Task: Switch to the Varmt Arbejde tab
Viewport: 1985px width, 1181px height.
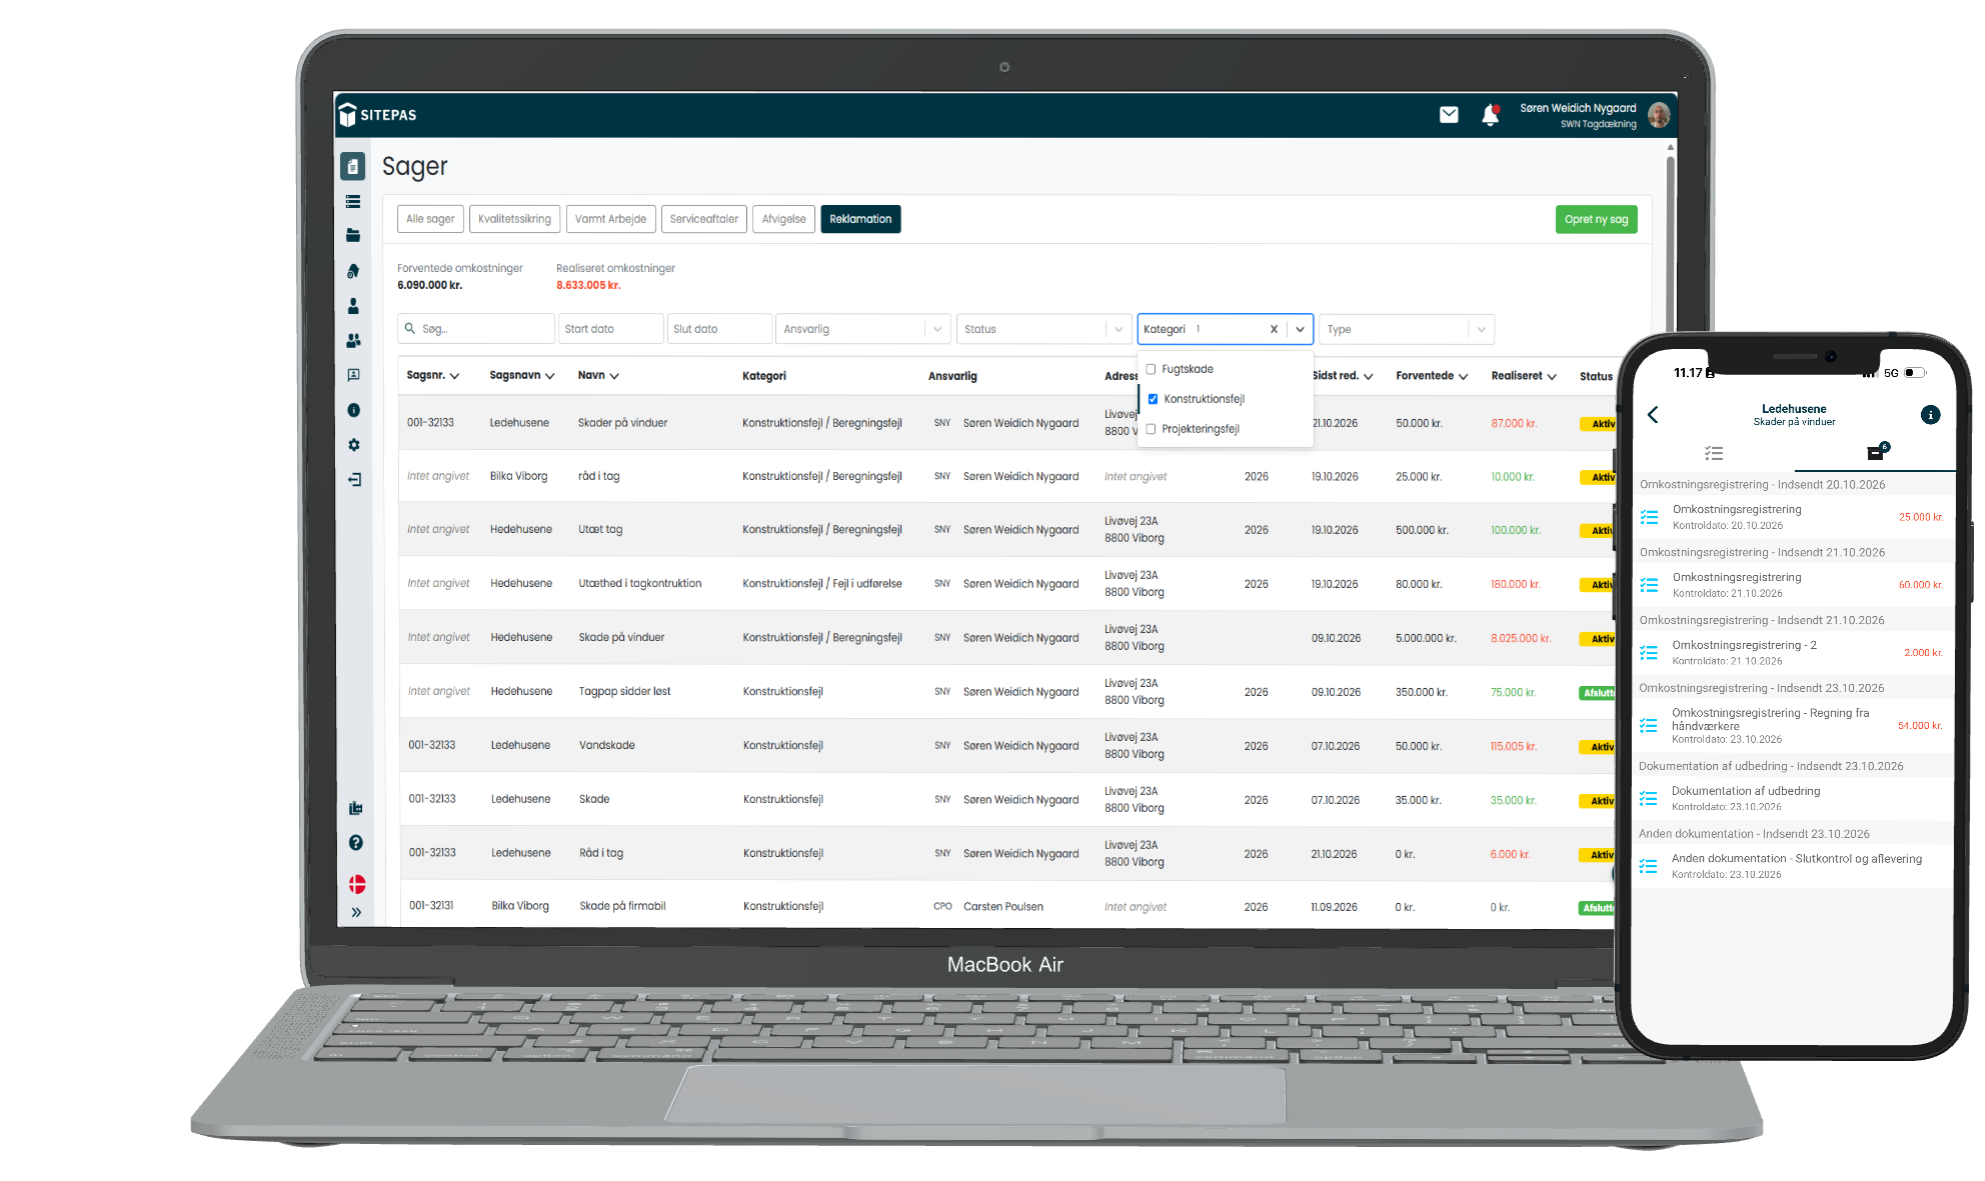Action: coord(610,219)
